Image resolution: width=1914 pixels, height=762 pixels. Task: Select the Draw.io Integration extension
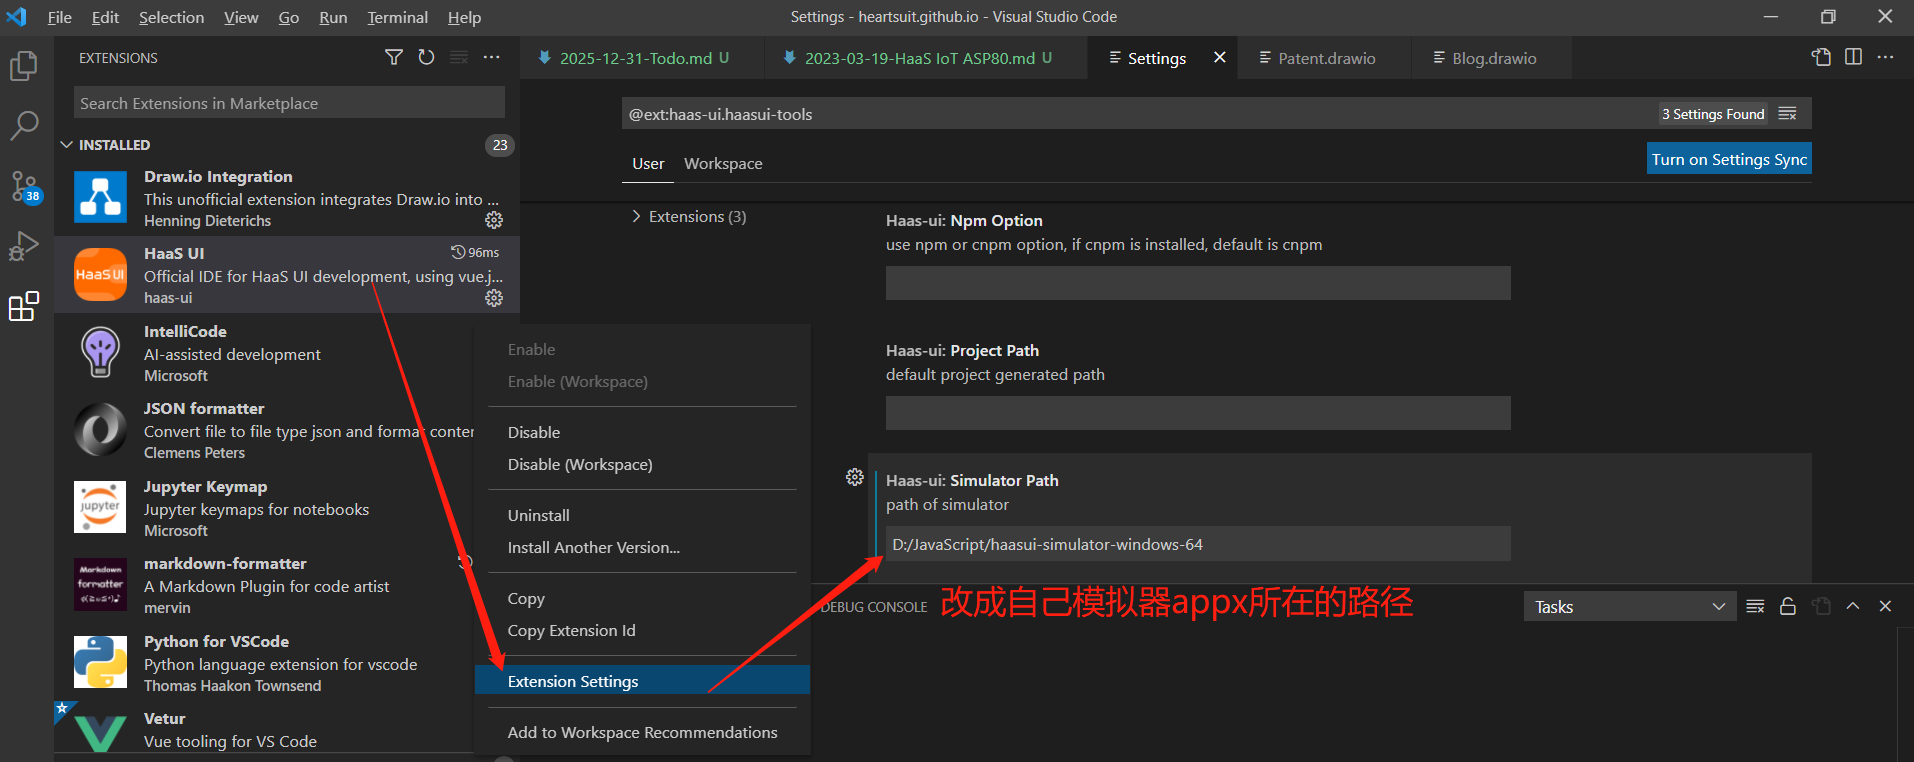point(287,197)
